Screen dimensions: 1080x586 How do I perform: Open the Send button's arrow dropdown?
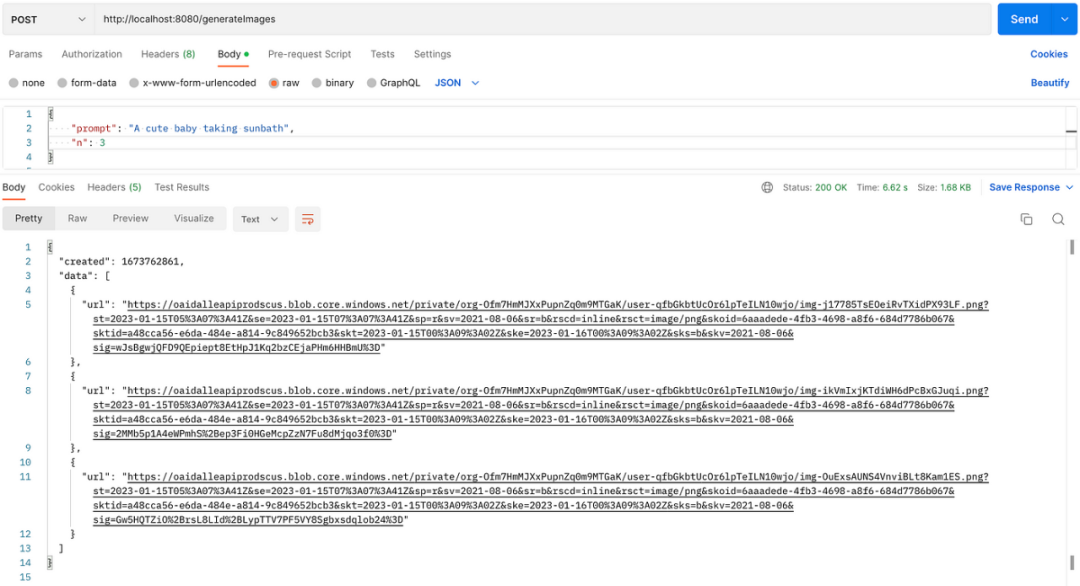point(1065,19)
